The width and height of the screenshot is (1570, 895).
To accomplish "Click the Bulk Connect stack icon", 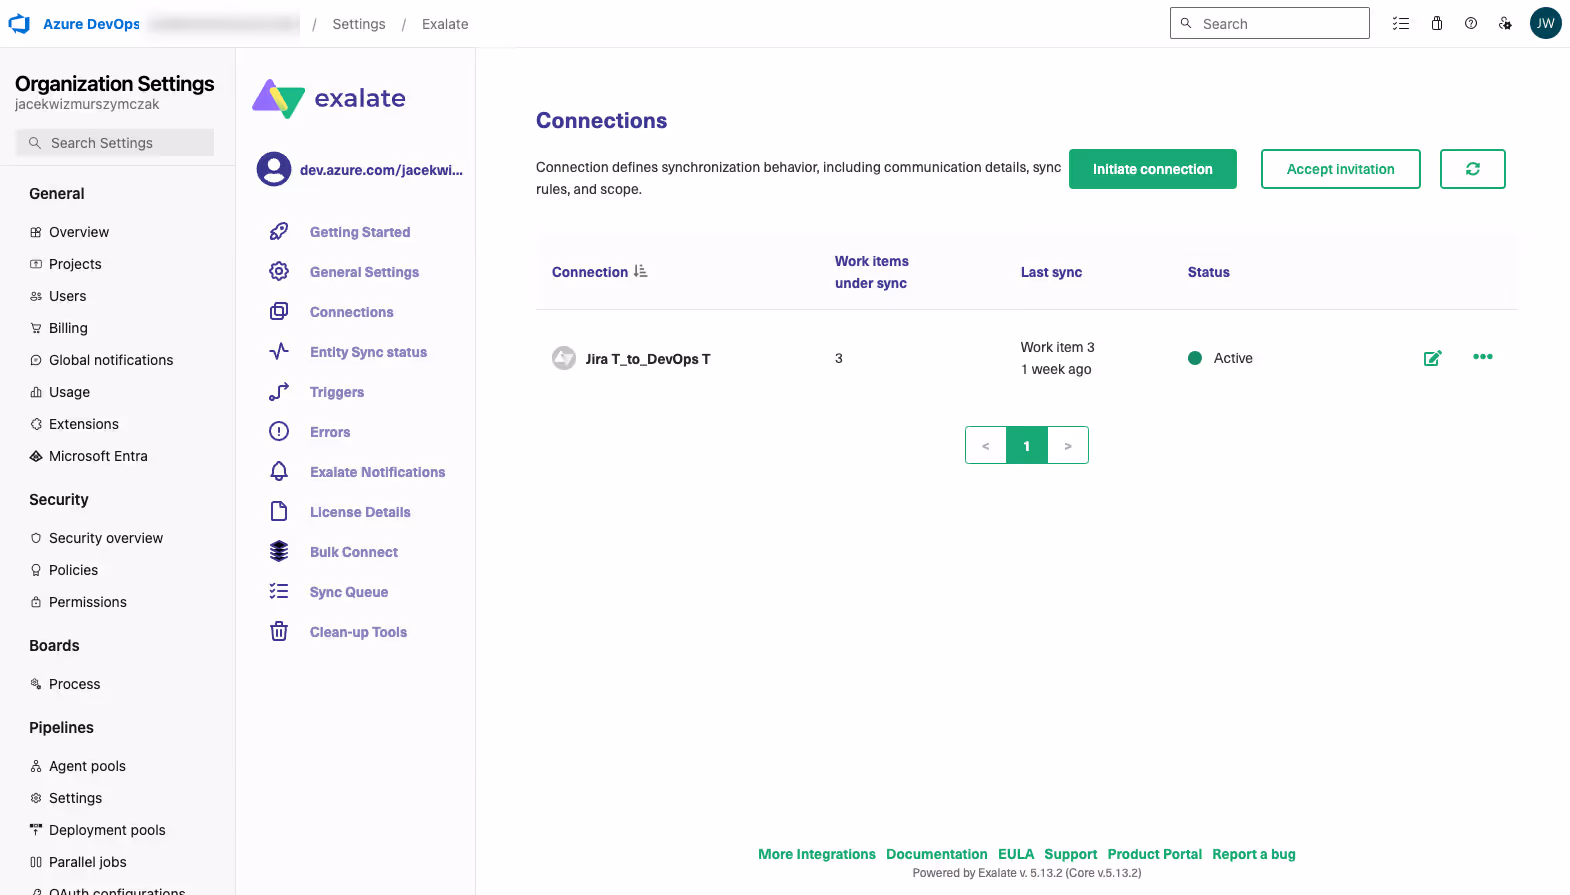I will [x=279, y=551].
